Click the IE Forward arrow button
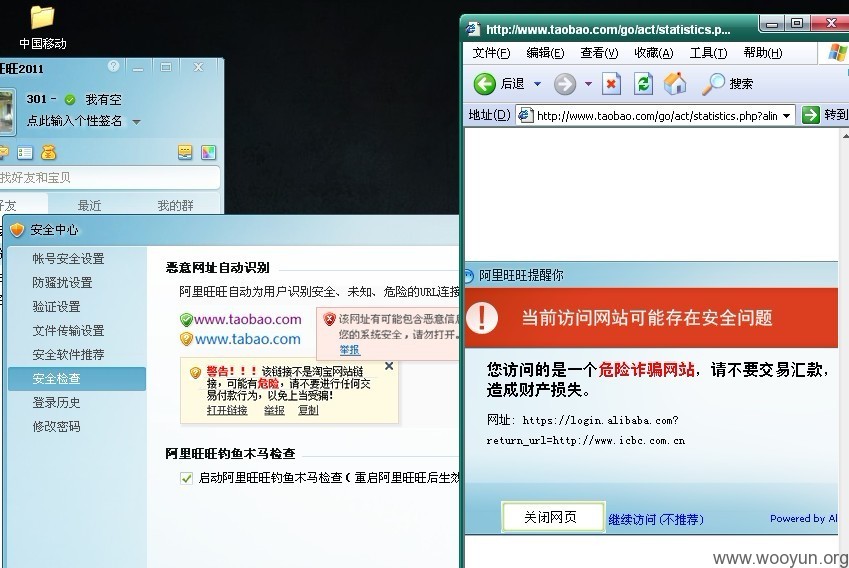 [565, 84]
